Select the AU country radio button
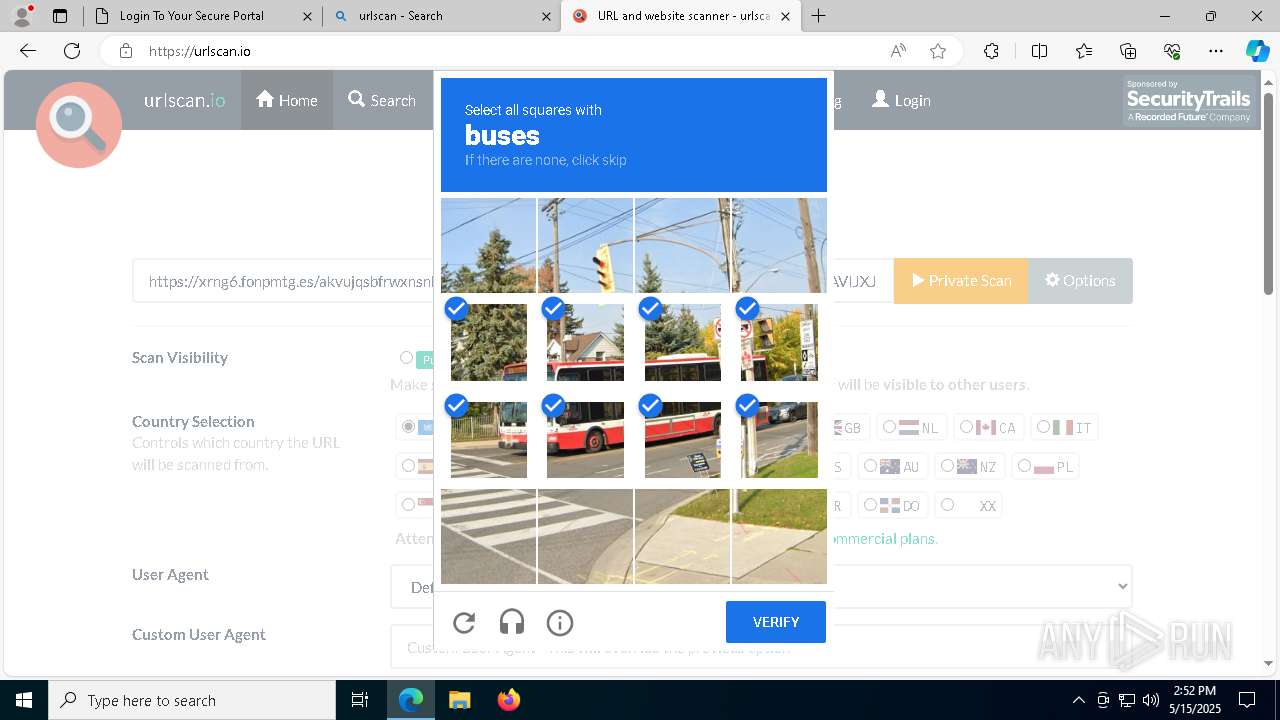 (870, 466)
